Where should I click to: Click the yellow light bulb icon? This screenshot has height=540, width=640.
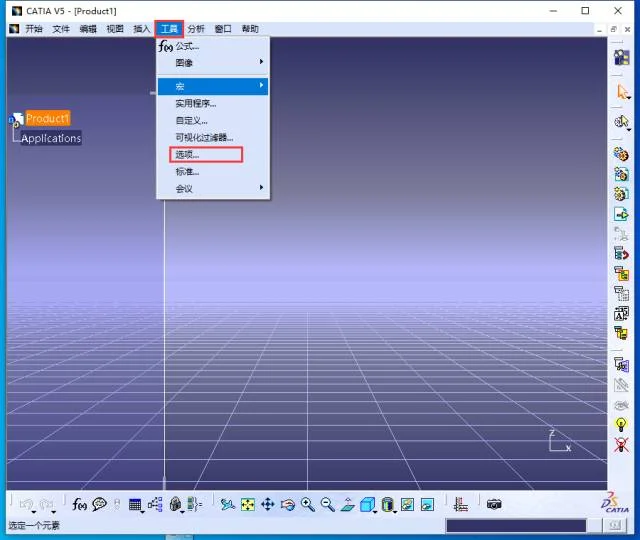pos(621,424)
